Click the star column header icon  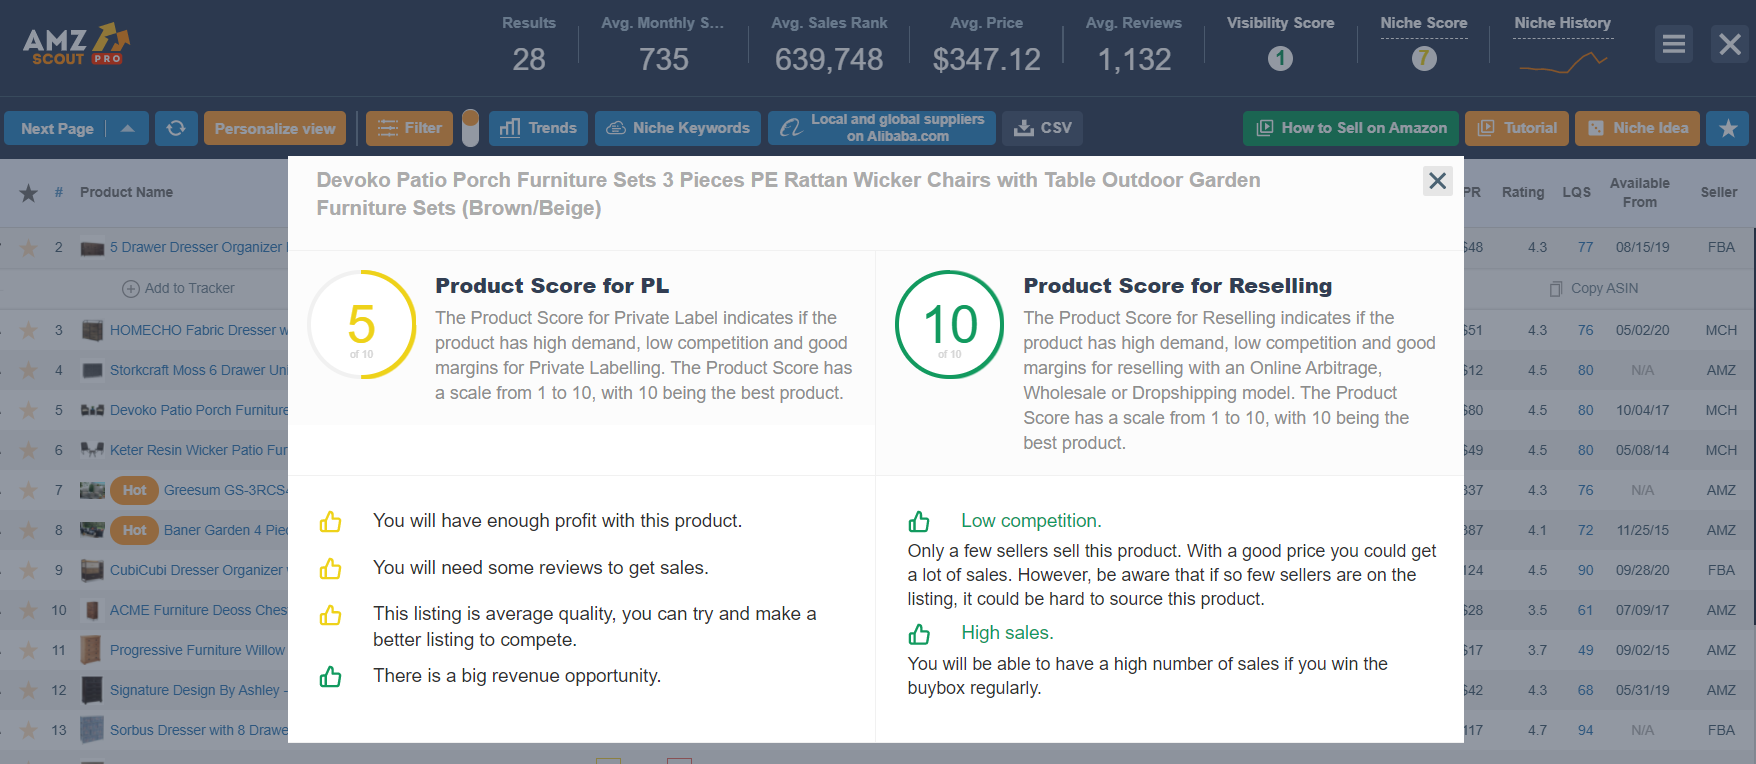coord(29,193)
